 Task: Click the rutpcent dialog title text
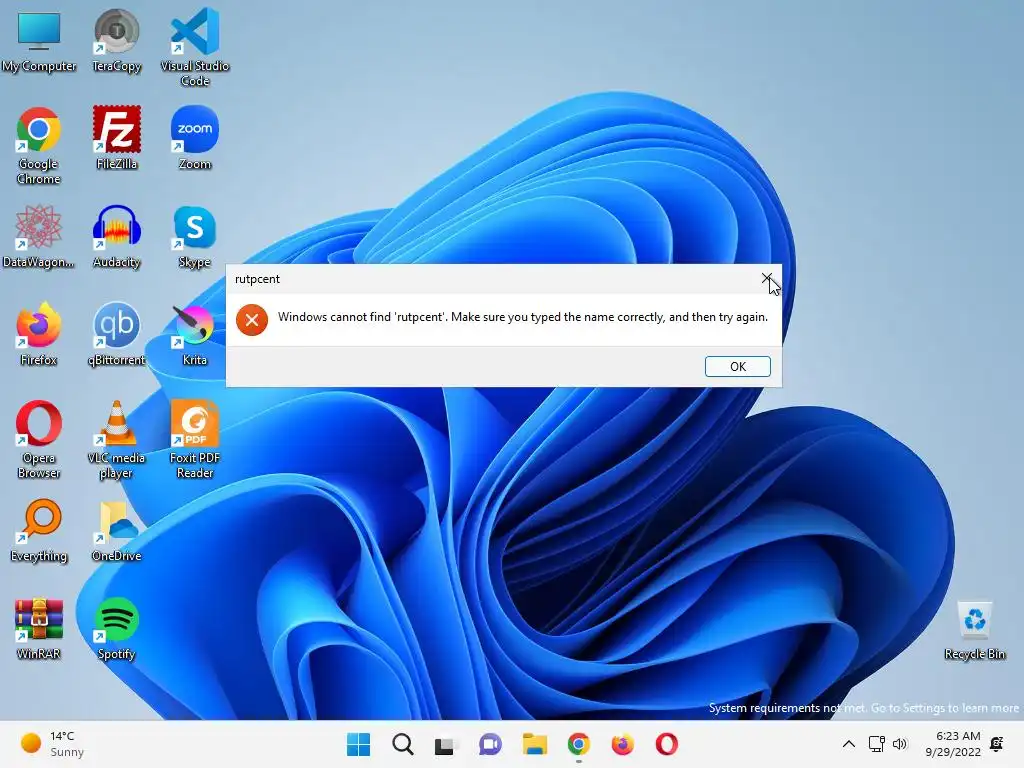257,279
